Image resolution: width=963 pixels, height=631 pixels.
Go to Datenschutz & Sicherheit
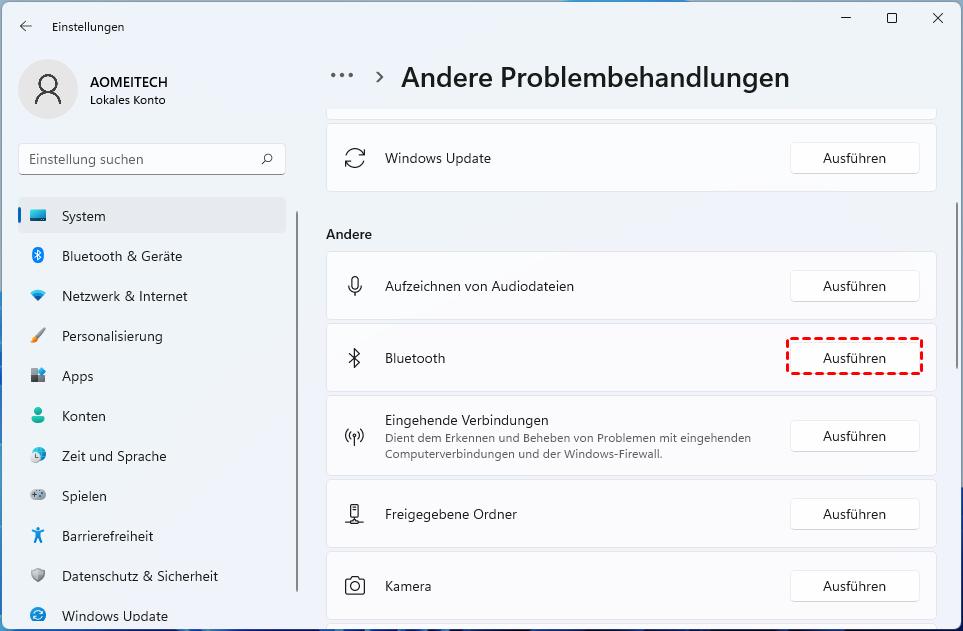click(x=152, y=575)
